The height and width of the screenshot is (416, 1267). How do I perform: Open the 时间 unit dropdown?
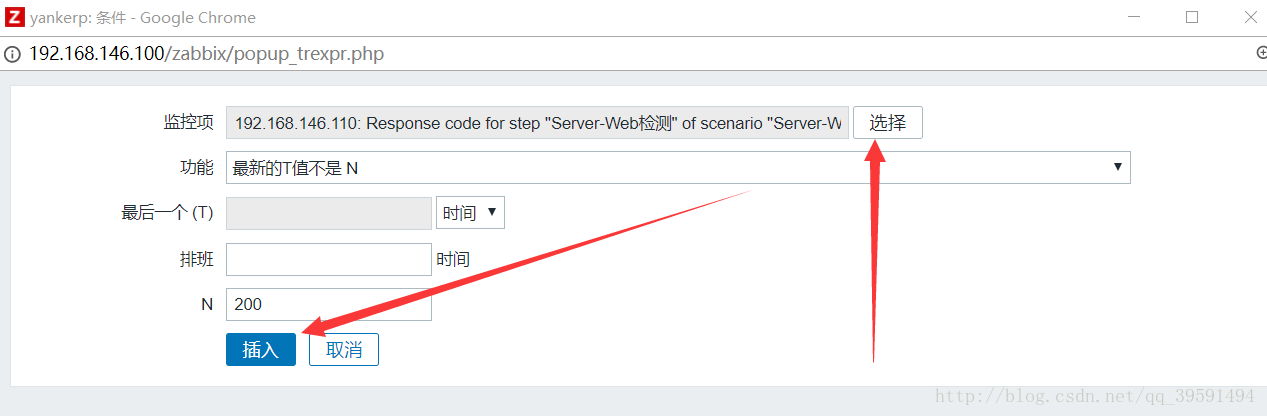(x=470, y=213)
